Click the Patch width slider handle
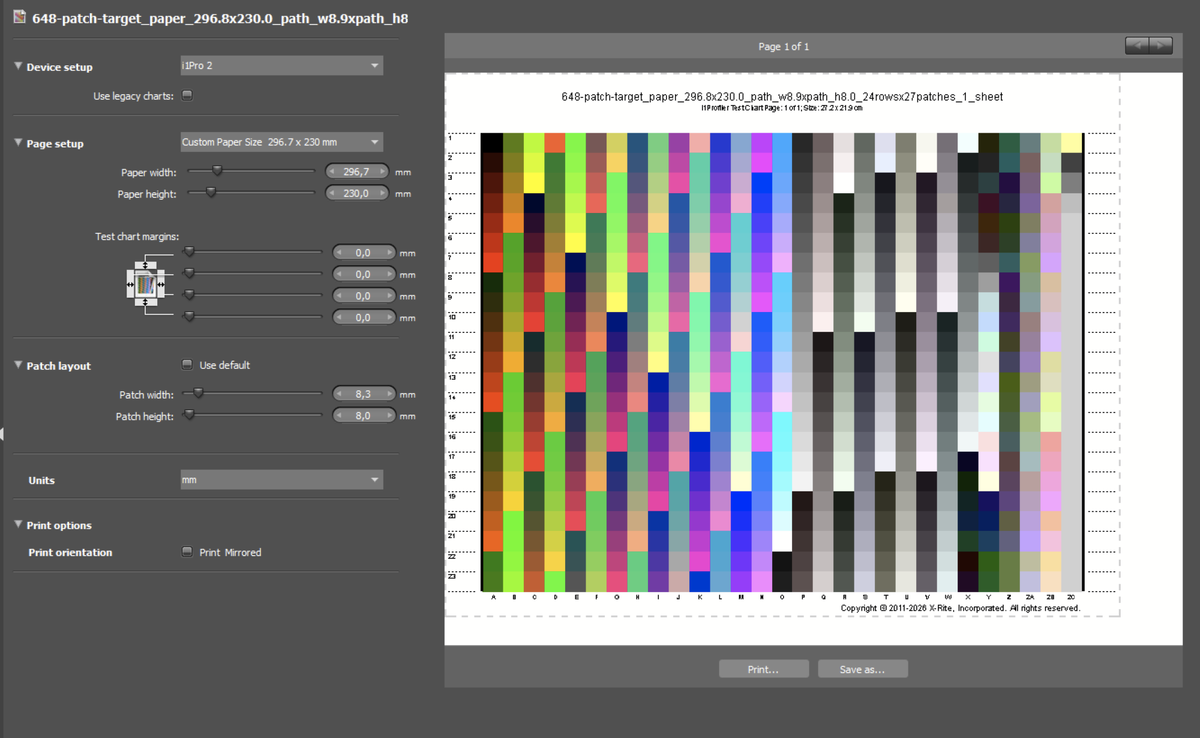The width and height of the screenshot is (1200, 738). tap(197, 394)
